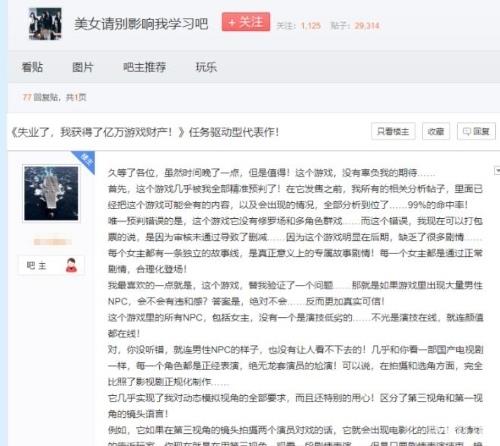Click the red 关注 follow button
This screenshot has width=500, height=446.
[246, 22]
